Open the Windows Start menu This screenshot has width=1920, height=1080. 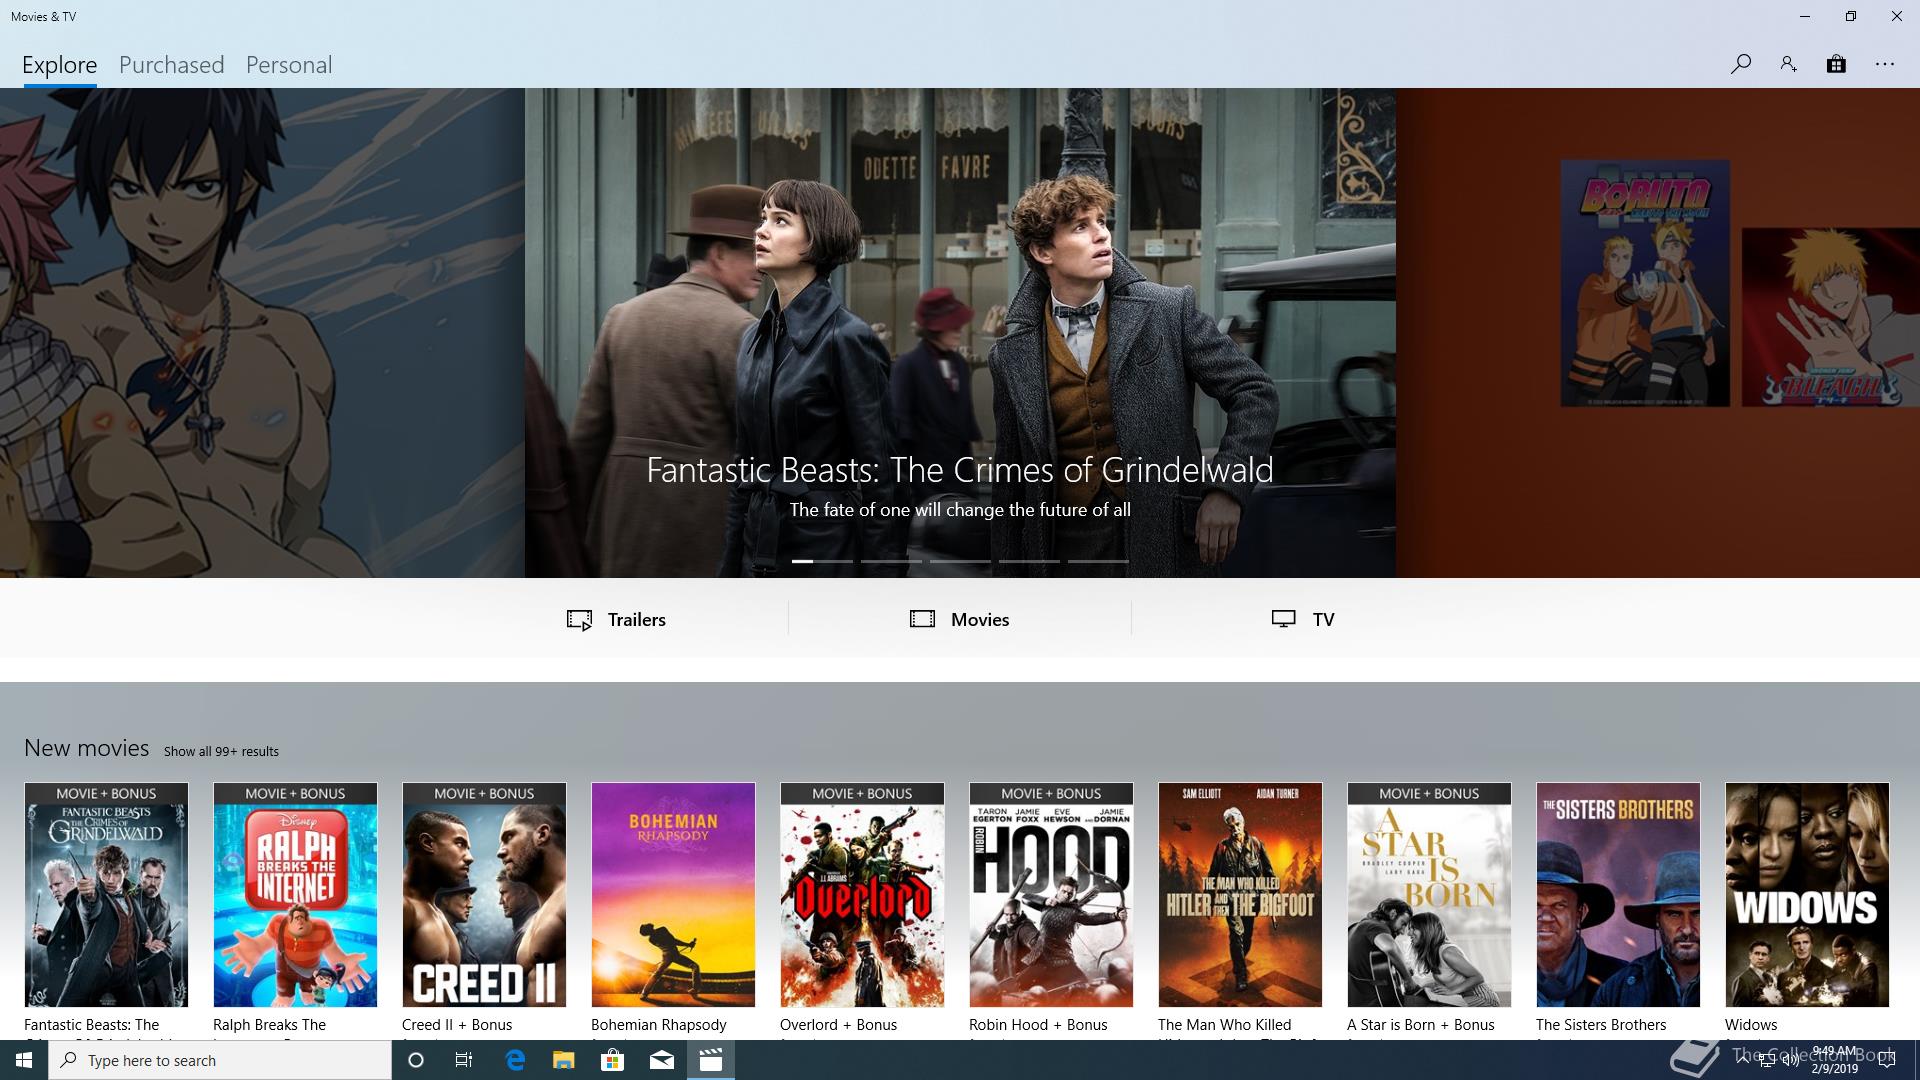[x=24, y=1060]
